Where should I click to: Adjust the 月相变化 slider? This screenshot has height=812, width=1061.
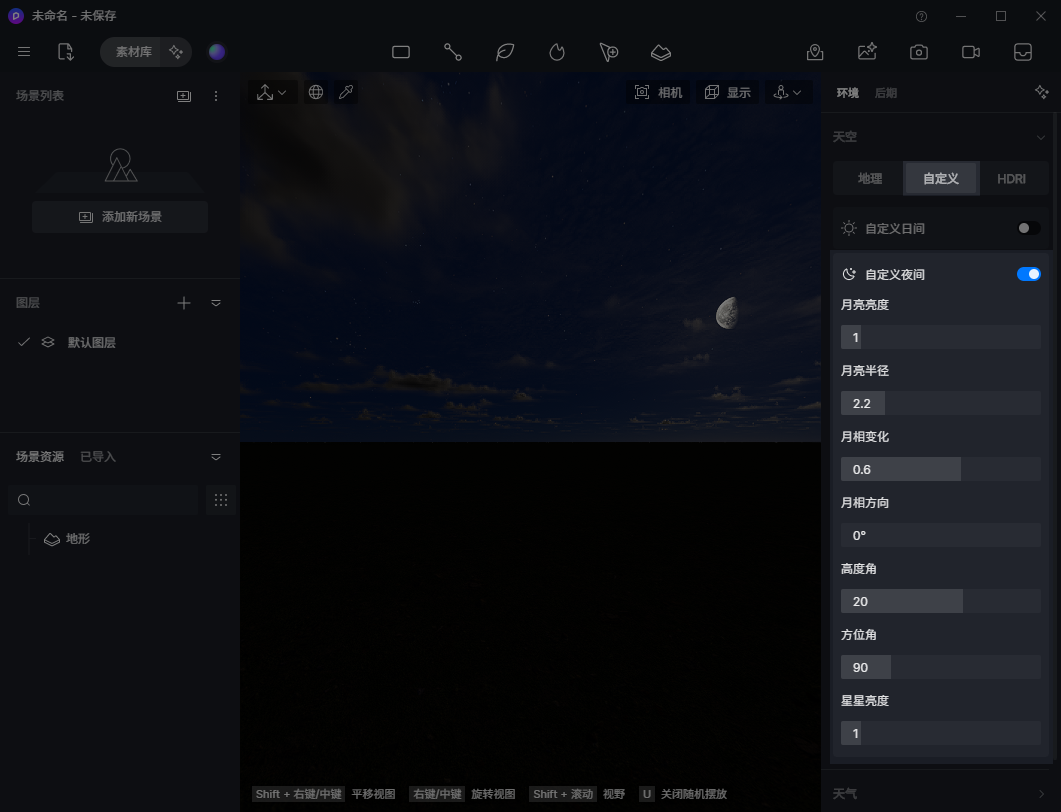coord(941,469)
